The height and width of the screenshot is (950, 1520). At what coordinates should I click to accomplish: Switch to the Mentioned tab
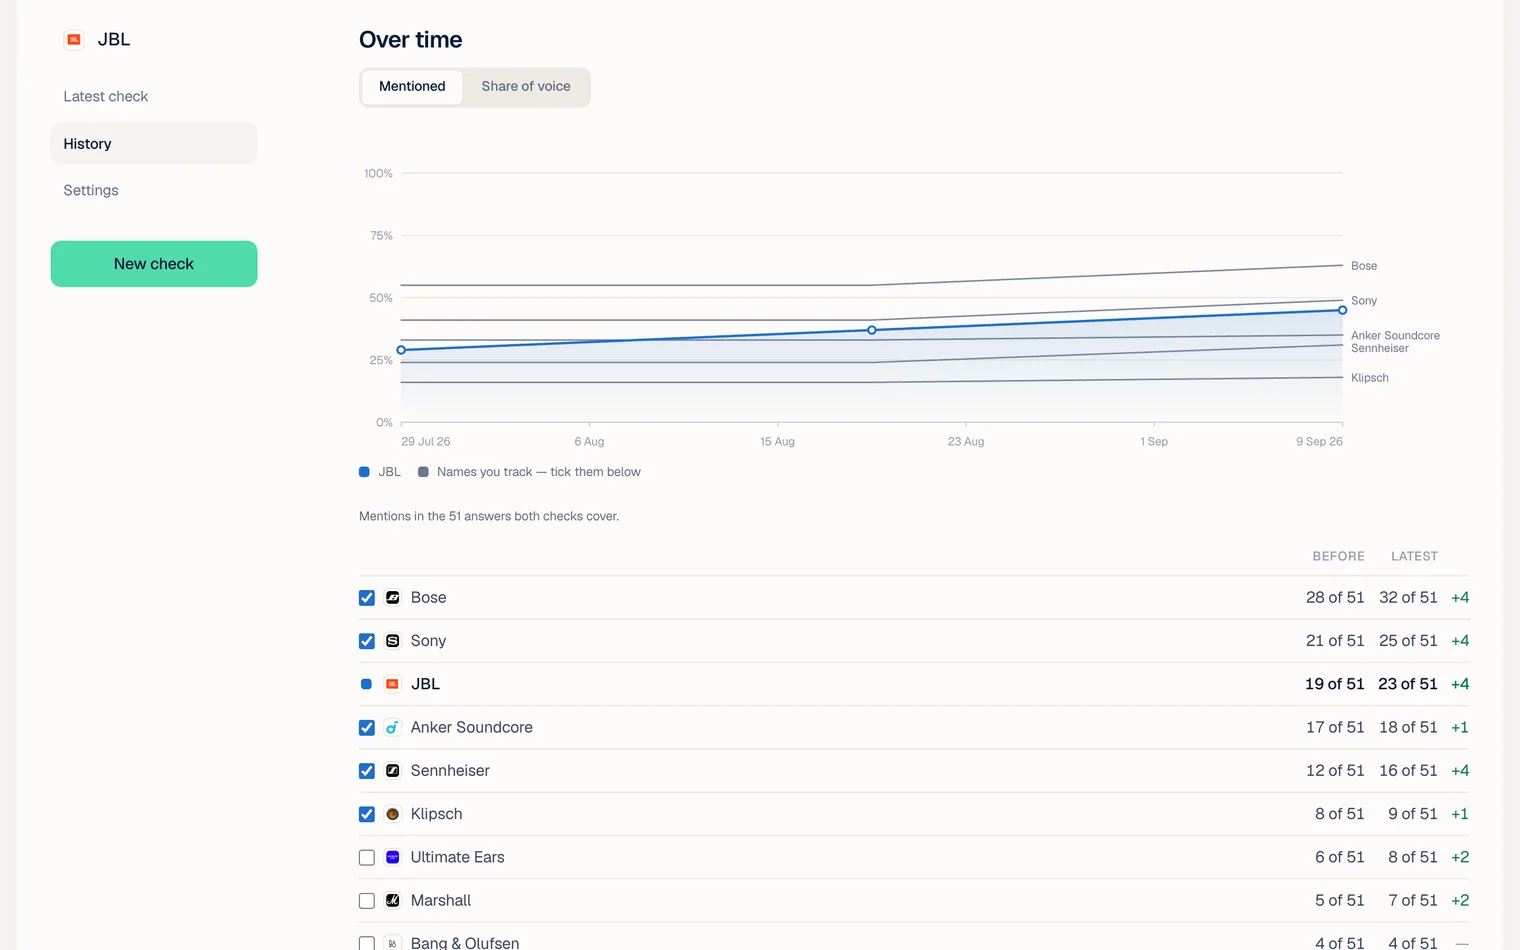point(412,87)
